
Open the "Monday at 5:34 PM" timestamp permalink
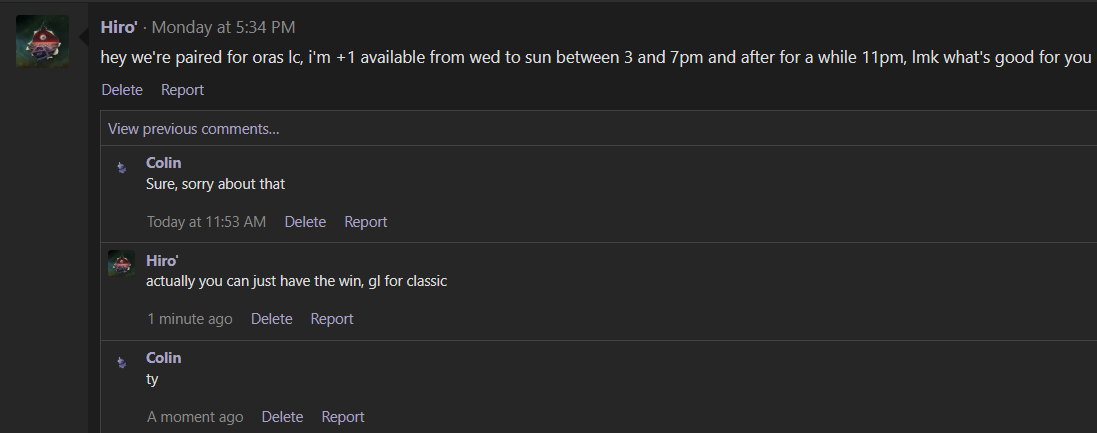pyautogui.click(x=223, y=27)
